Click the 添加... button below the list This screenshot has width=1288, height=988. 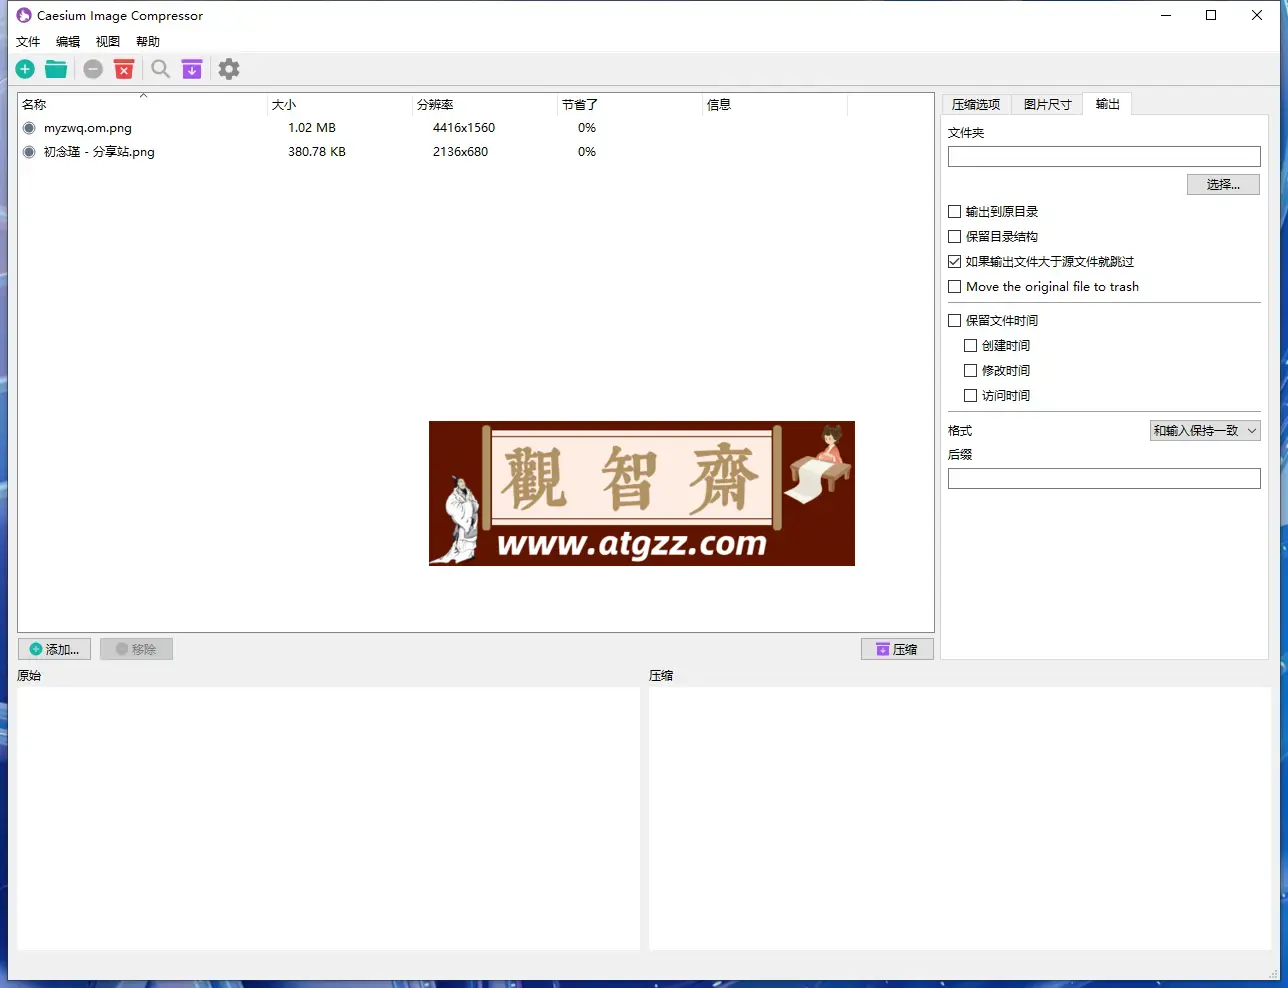click(55, 649)
